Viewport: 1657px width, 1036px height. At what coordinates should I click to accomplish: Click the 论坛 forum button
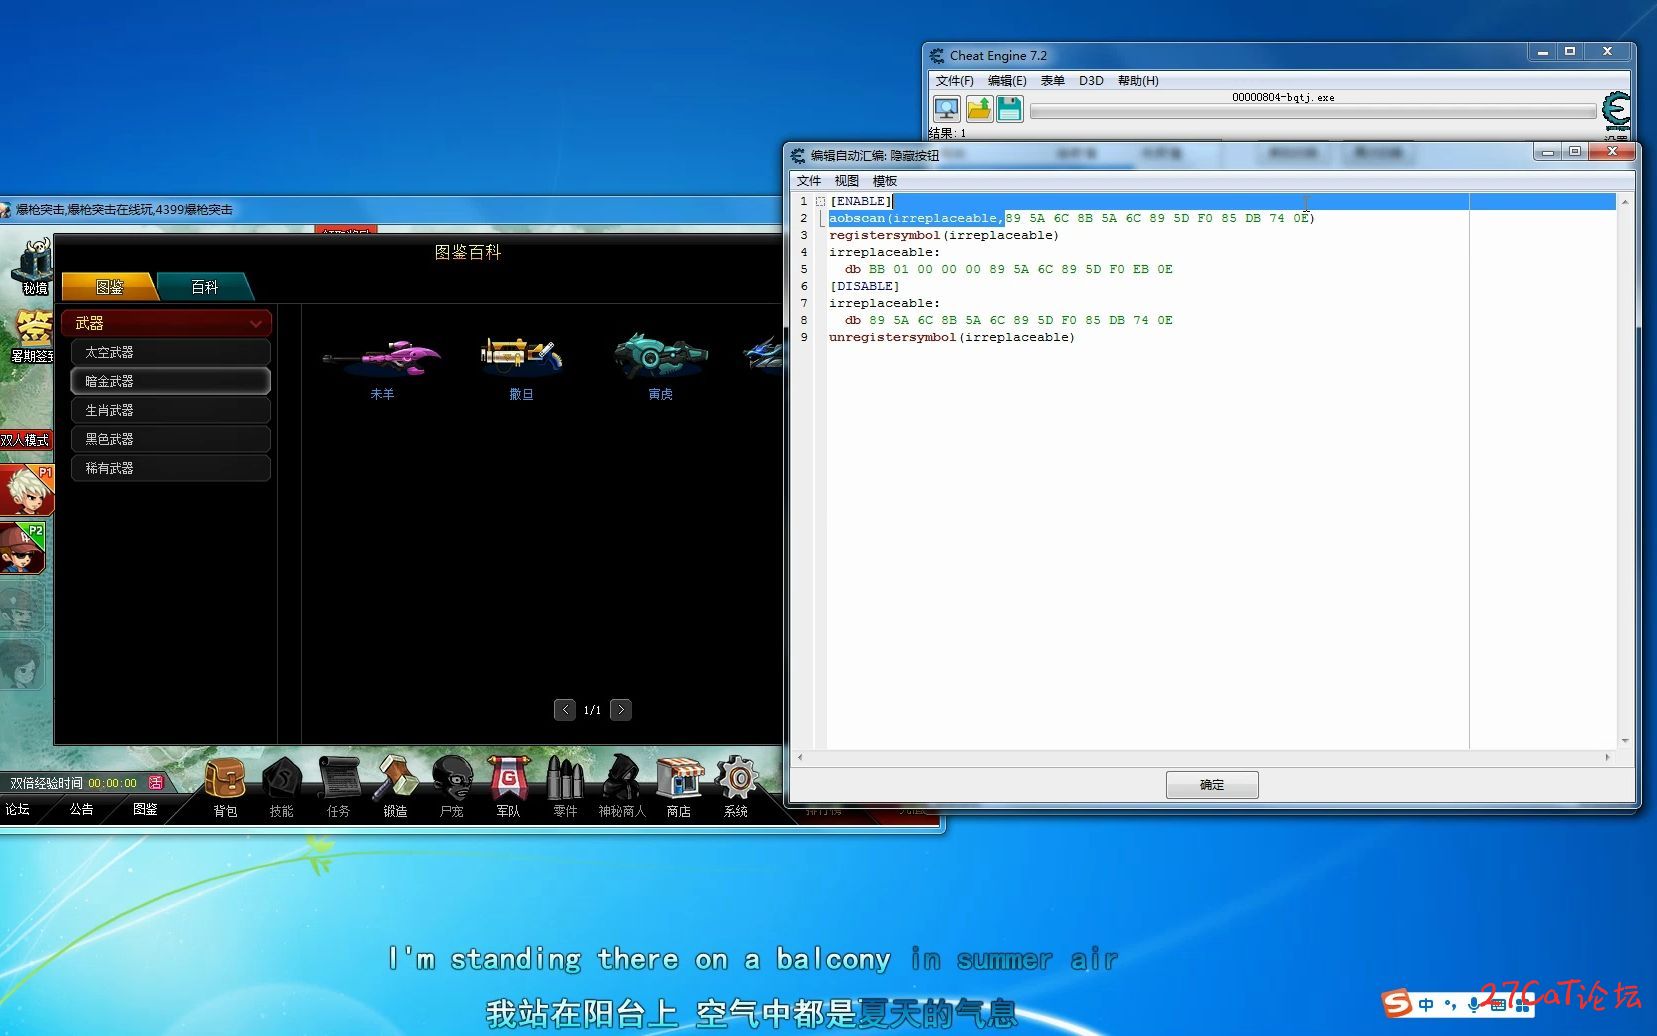point(18,809)
